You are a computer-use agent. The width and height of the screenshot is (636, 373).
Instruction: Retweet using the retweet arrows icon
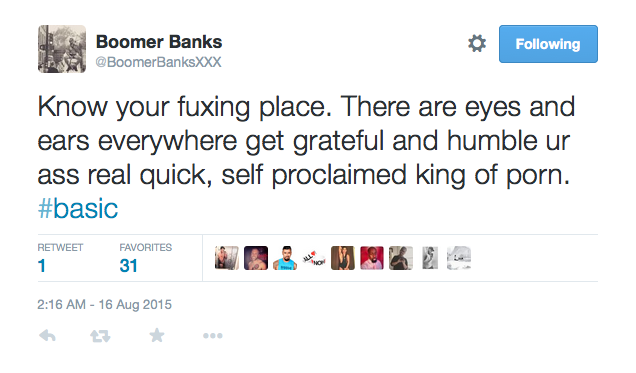(100, 336)
